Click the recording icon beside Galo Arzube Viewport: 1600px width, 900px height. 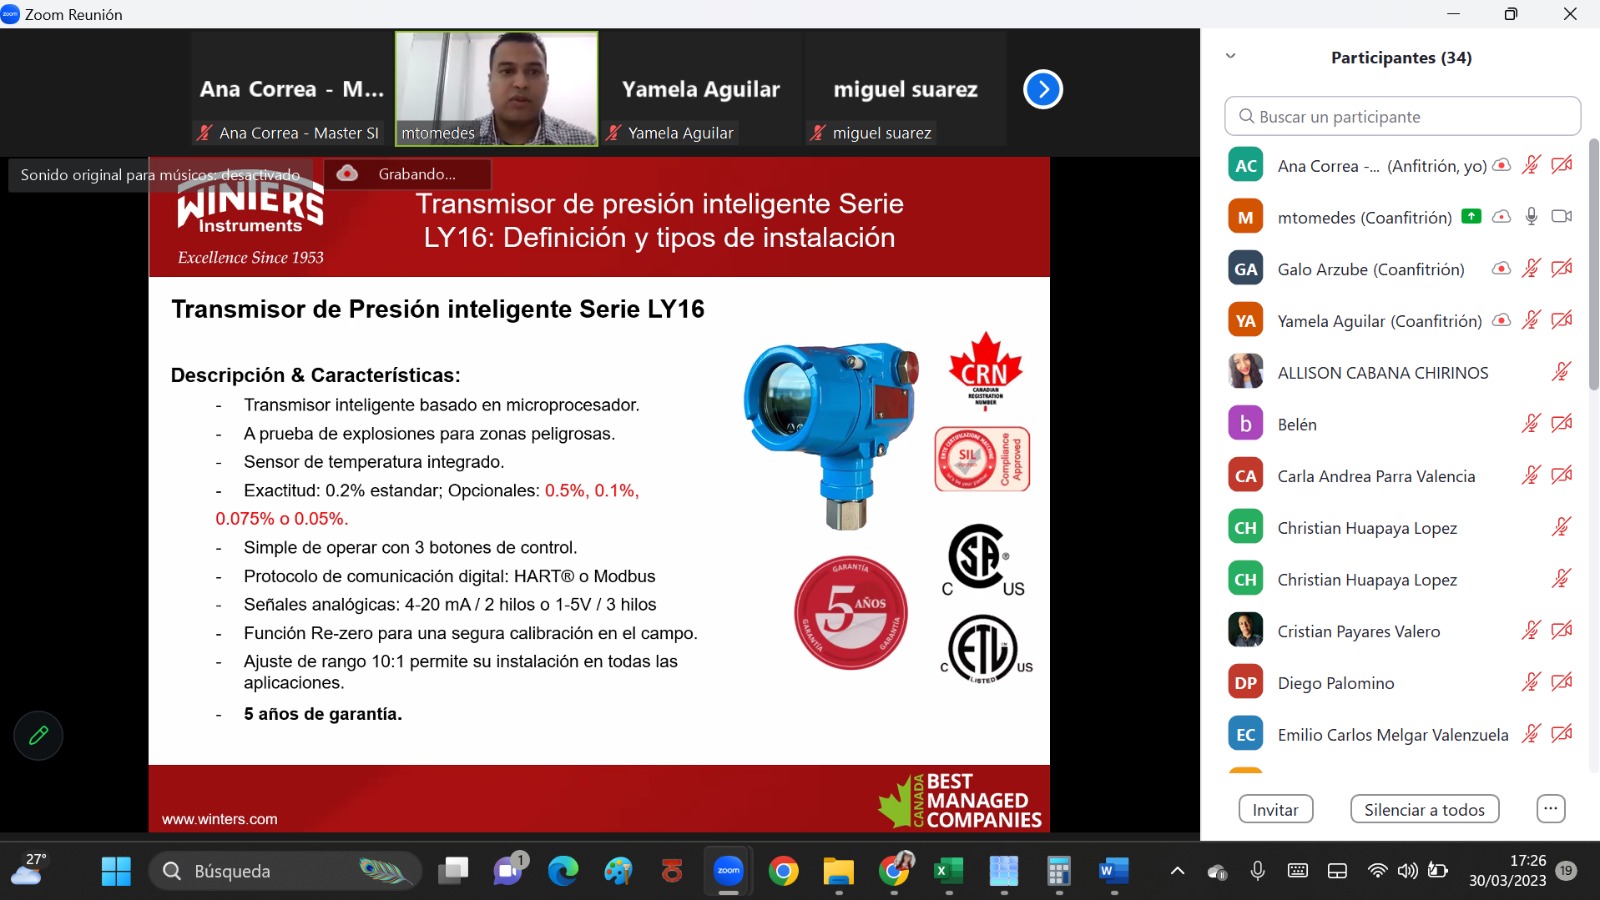click(x=1501, y=269)
